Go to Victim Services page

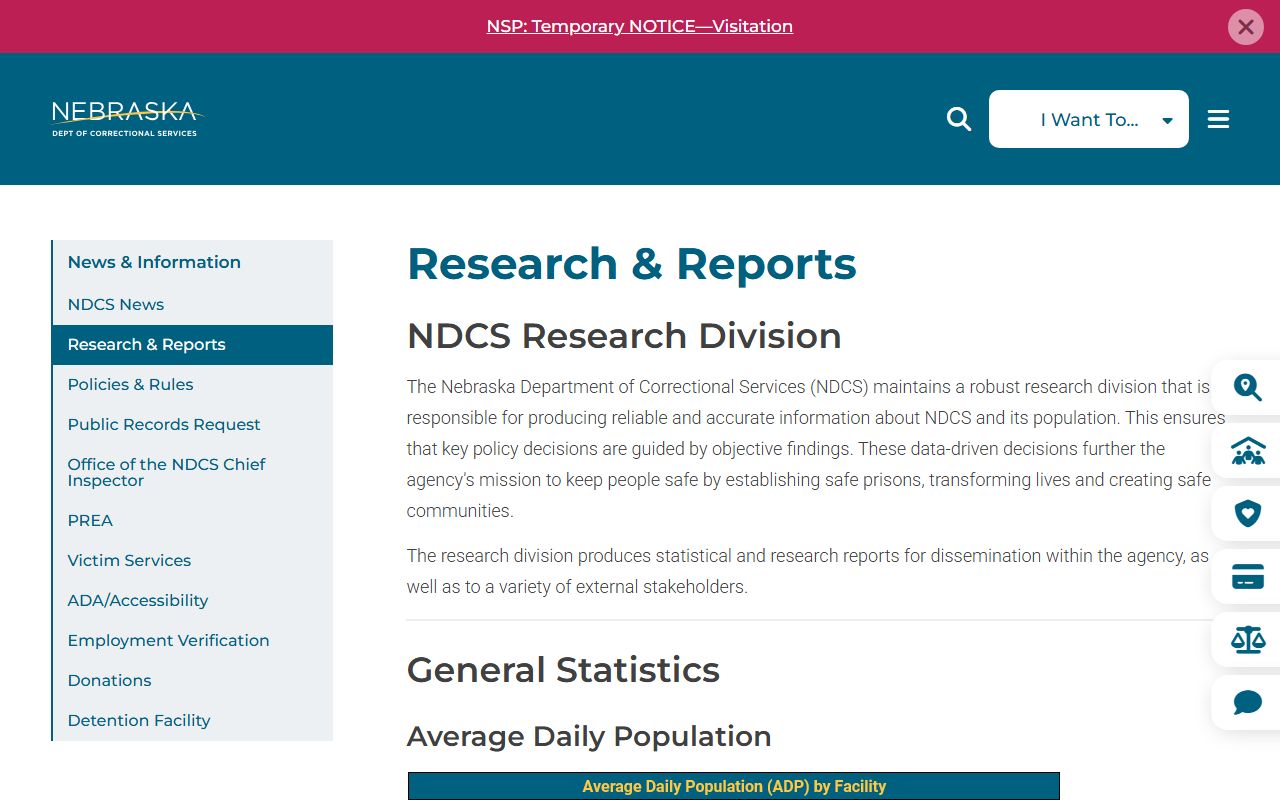(x=129, y=560)
